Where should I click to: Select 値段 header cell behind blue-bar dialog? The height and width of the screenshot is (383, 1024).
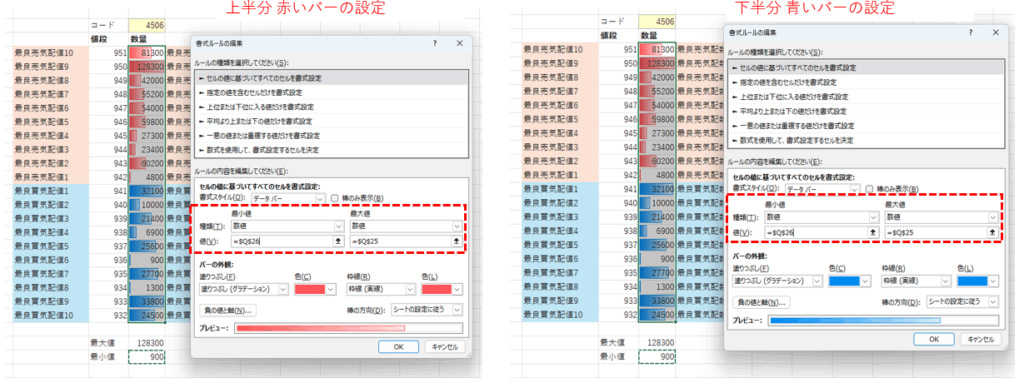[x=619, y=35]
